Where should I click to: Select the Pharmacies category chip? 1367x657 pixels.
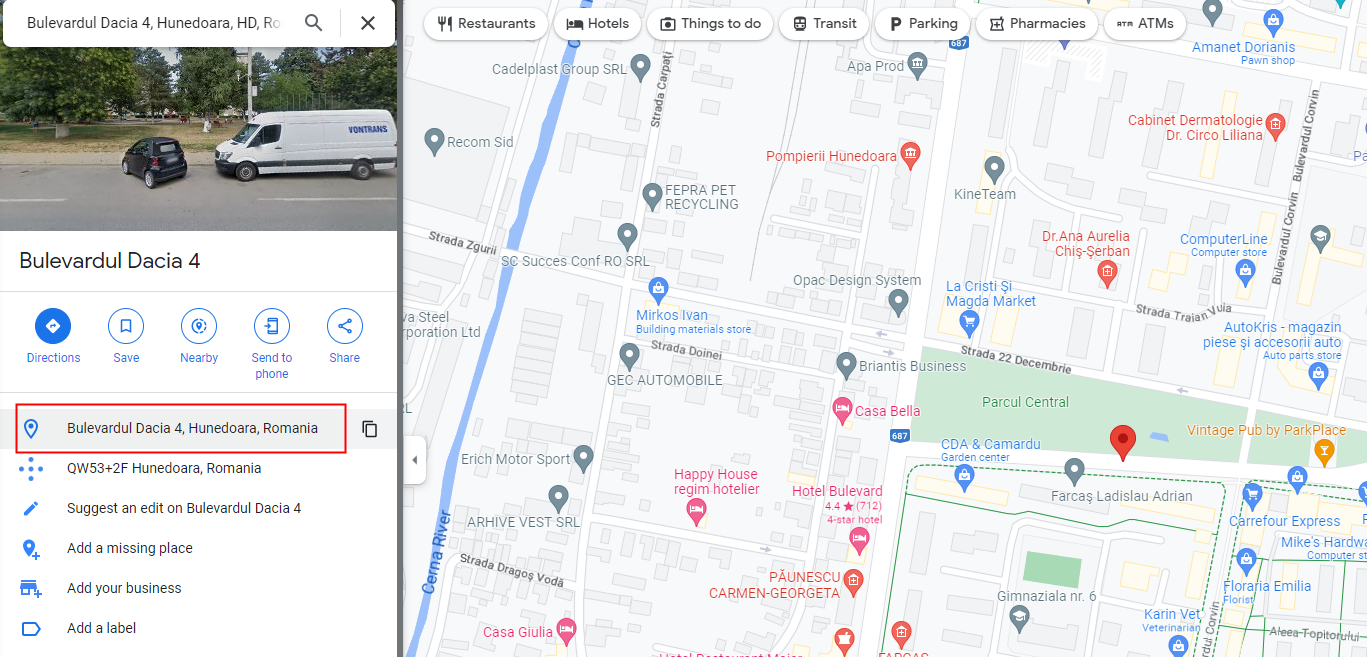pos(1036,24)
